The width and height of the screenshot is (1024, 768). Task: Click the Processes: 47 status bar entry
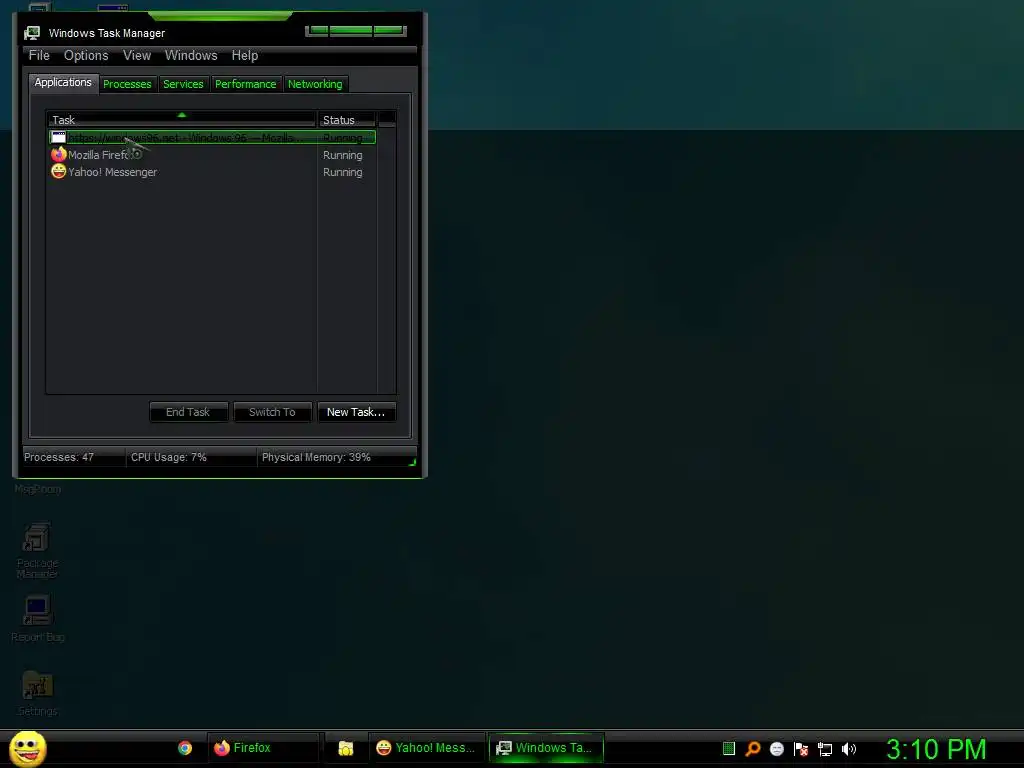point(59,457)
